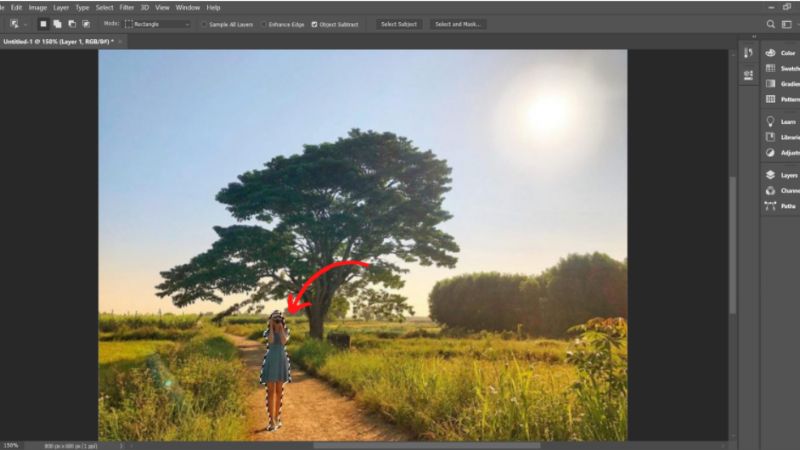This screenshot has height=450, width=800.
Task: Open the Mode Rectangle dropdown
Action: [158, 24]
